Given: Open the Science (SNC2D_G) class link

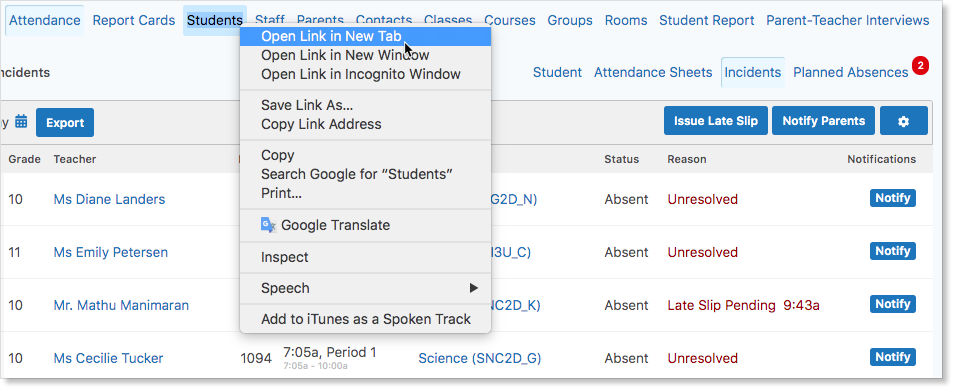Looking at the screenshot, I should point(480,359).
